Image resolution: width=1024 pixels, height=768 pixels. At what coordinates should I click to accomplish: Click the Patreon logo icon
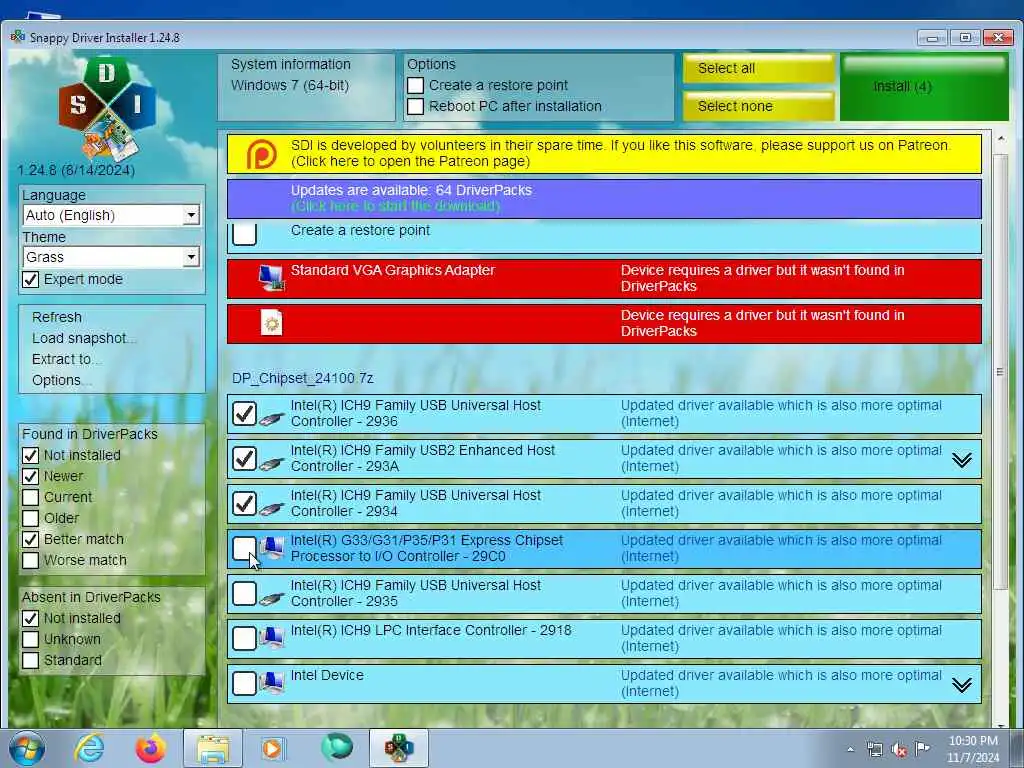[261, 154]
